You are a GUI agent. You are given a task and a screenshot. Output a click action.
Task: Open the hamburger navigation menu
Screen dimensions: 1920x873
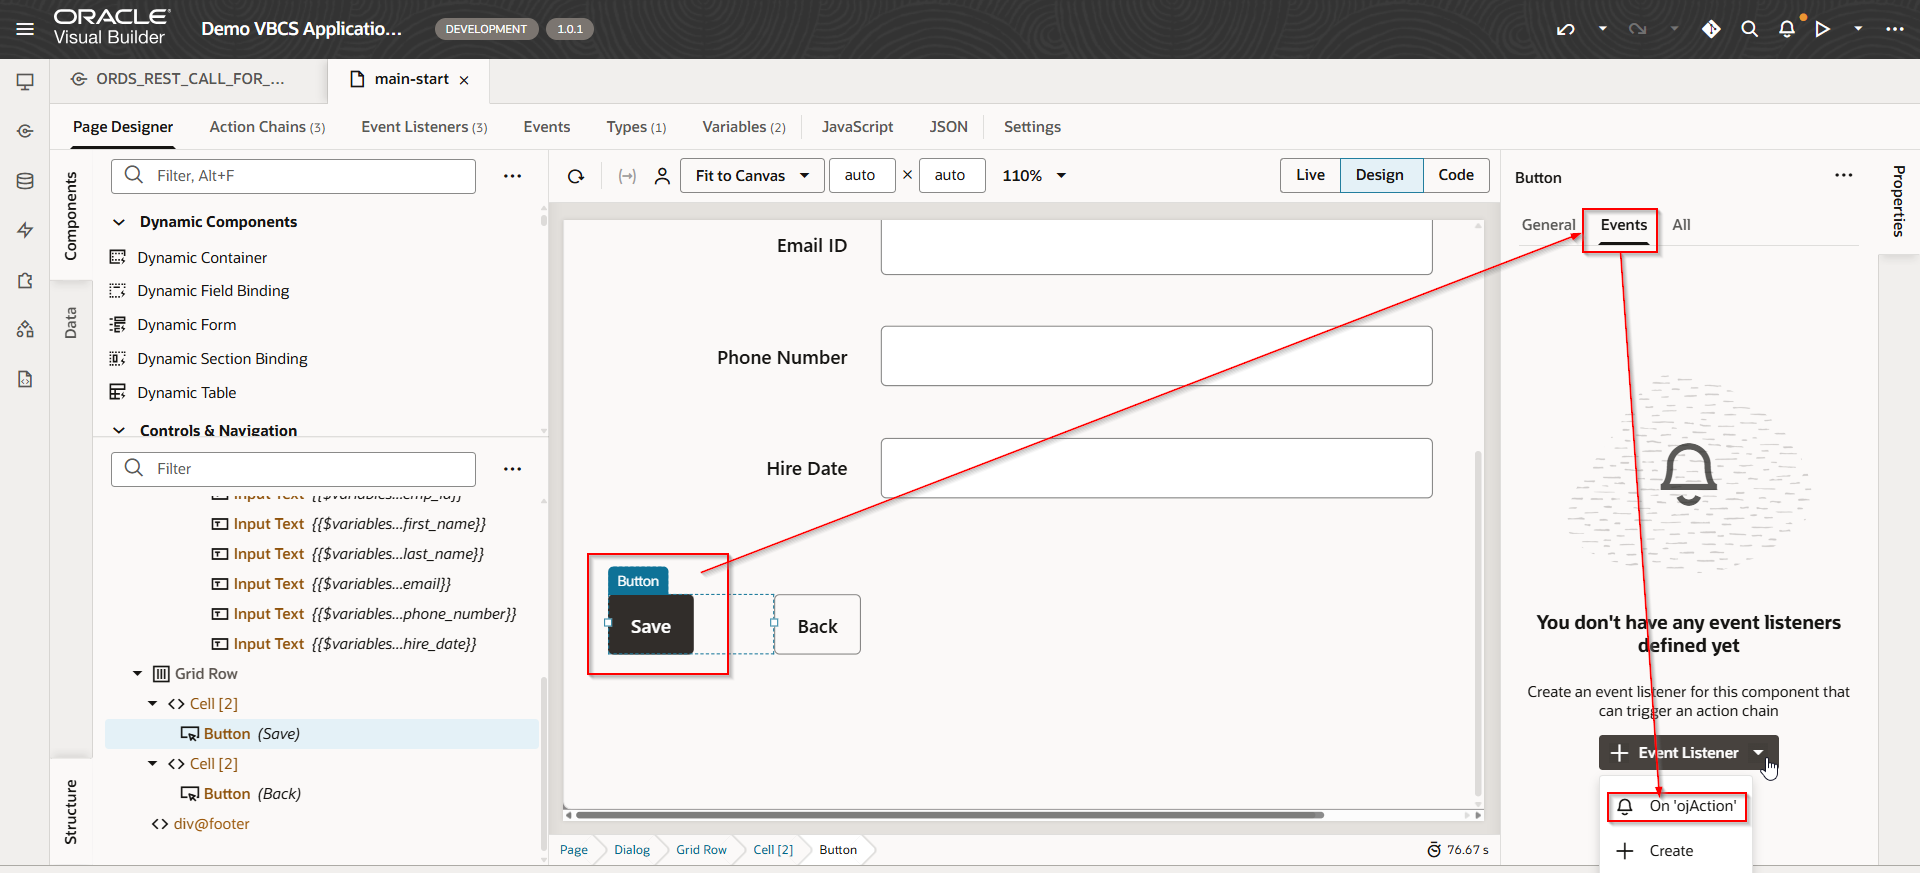pos(25,29)
